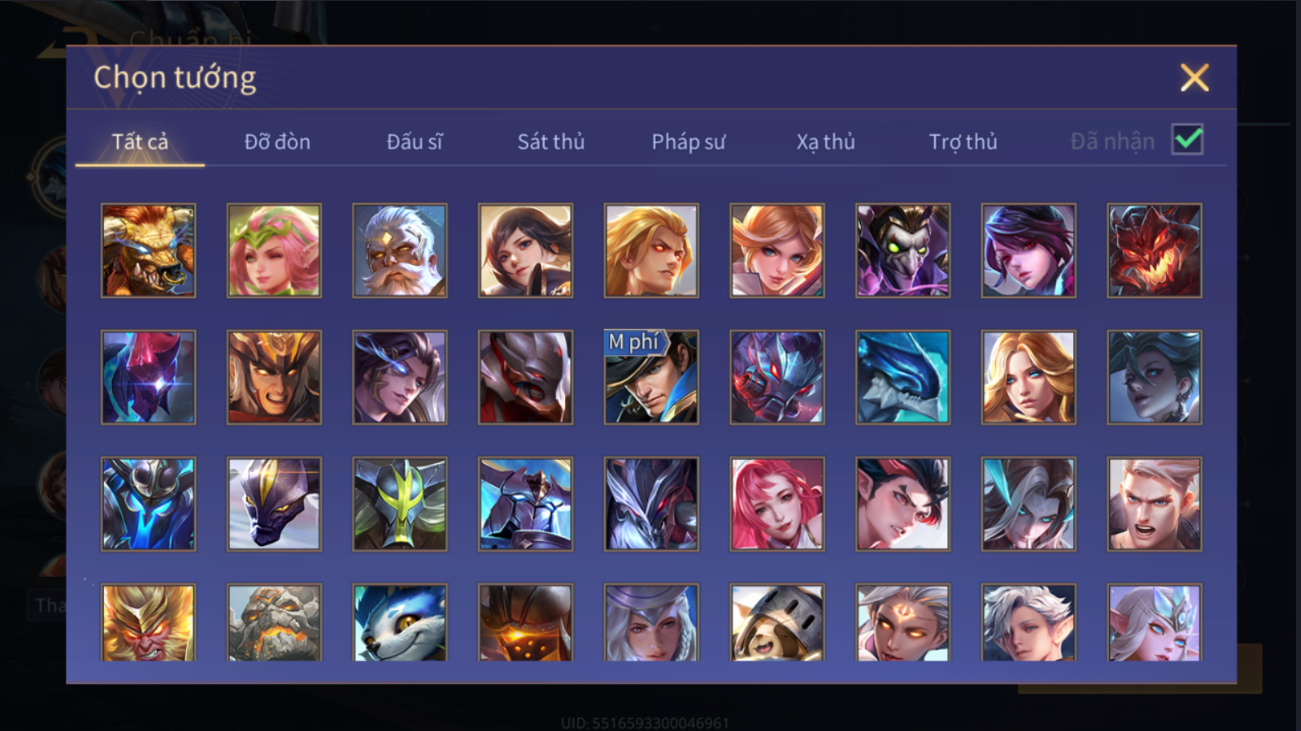
Task: Open the Đấu sĩ hero category tab
Action: (414, 142)
